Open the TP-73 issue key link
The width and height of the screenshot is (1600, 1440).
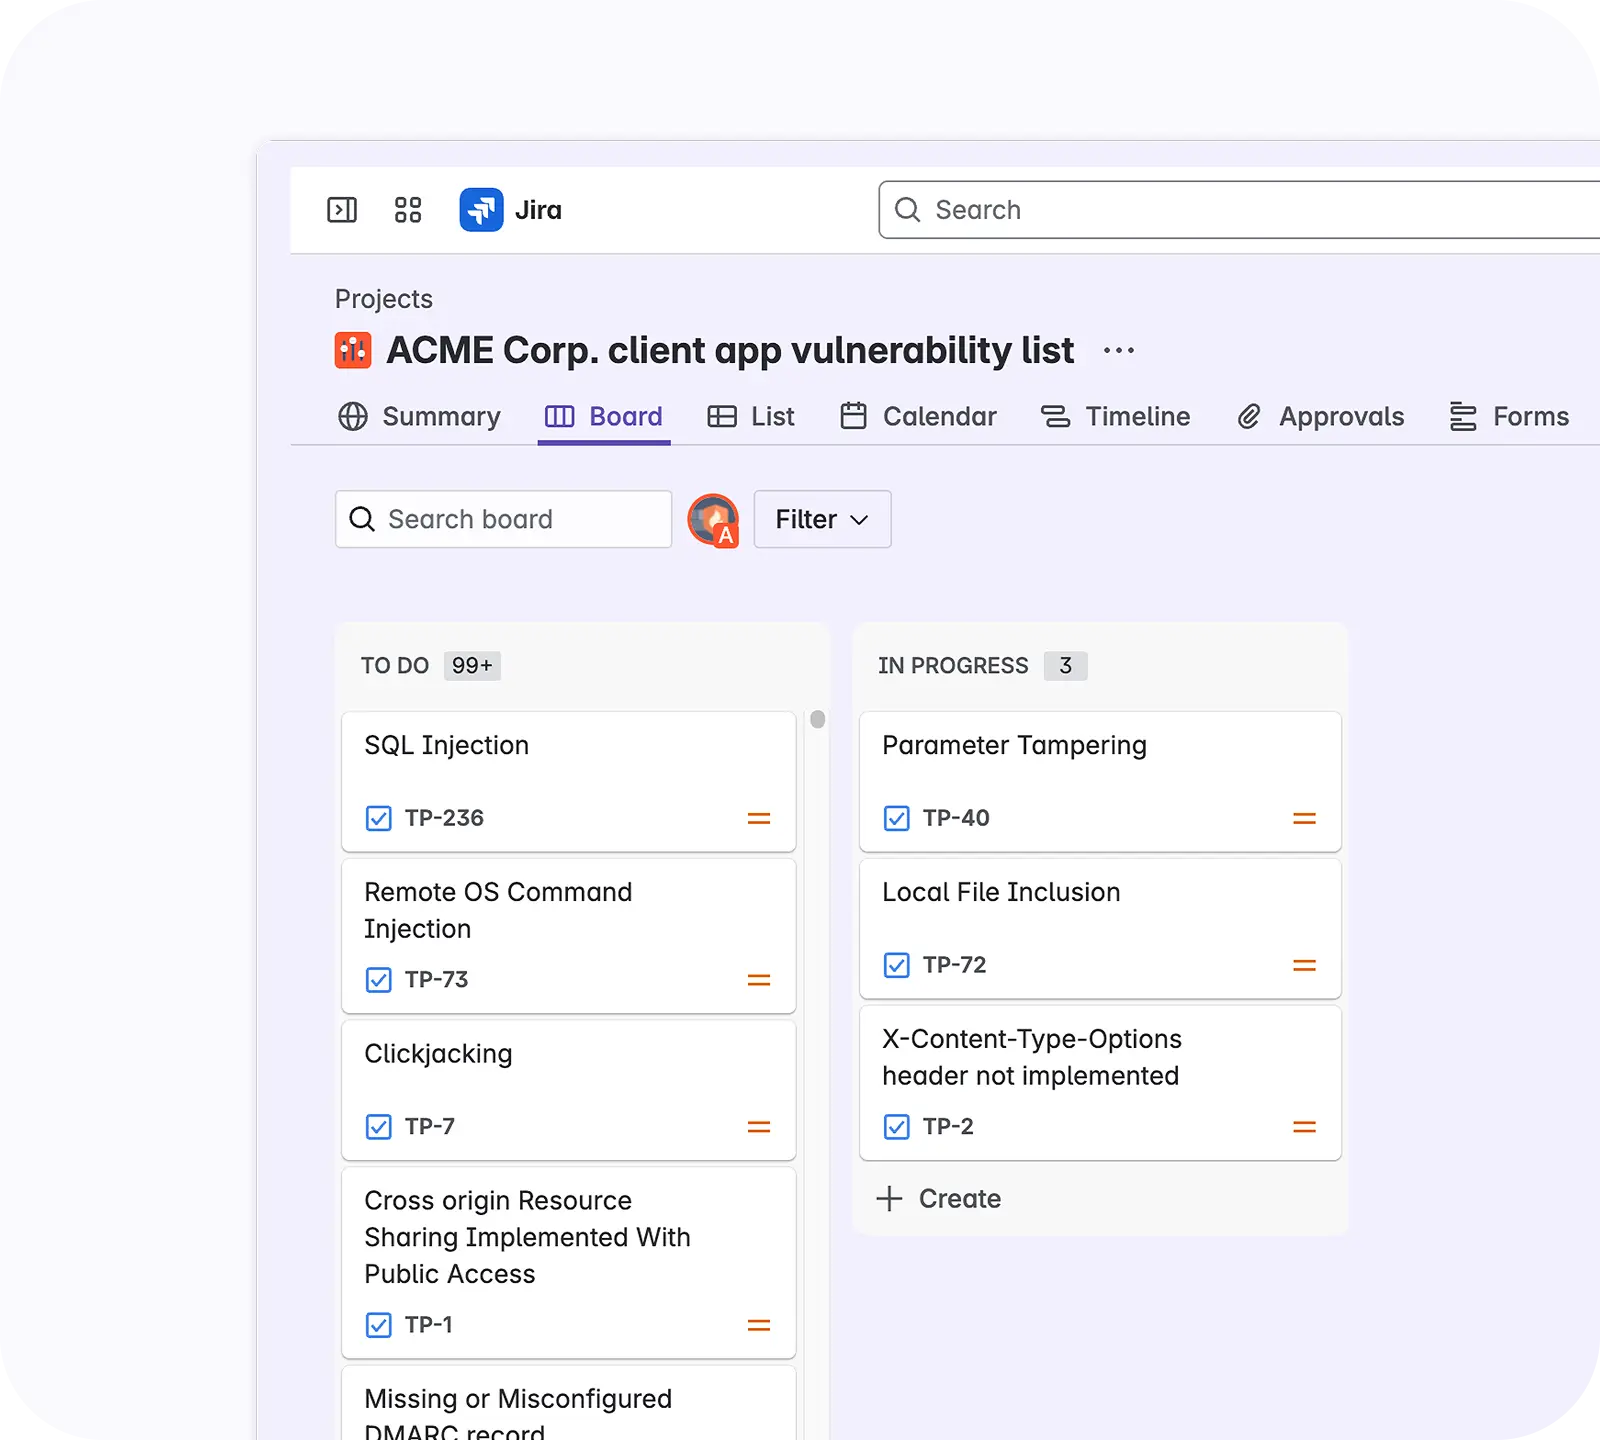click(x=436, y=979)
